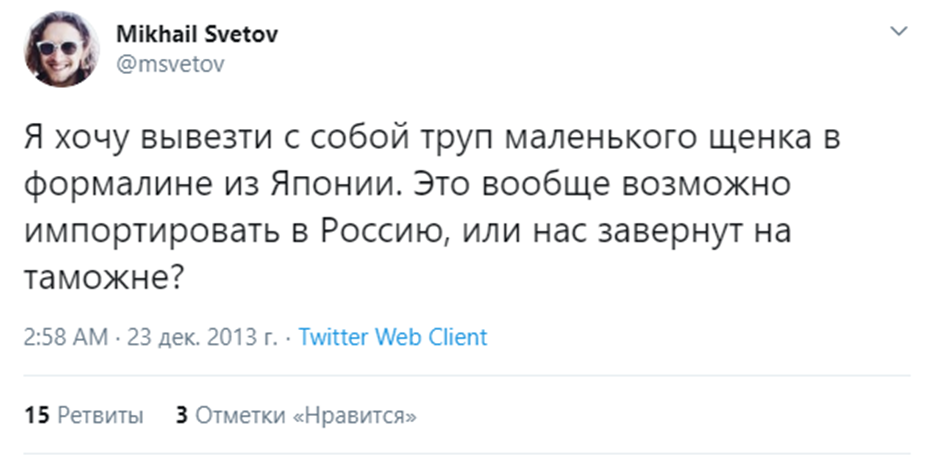Image resolution: width=931 pixels, height=456 pixels.
Task: Click the word таможне? ending the tweet
Action: click(x=101, y=279)
